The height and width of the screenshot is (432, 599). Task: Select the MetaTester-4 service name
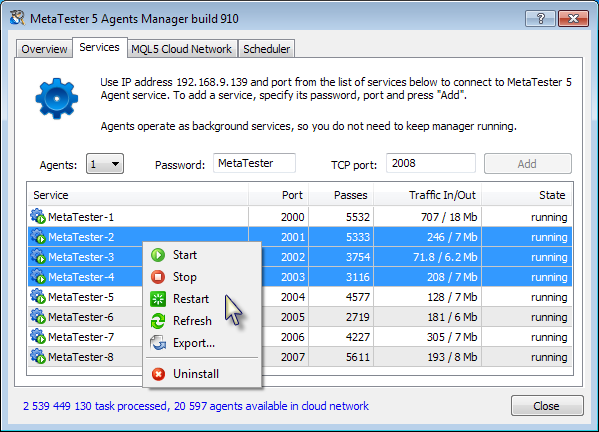81,277
